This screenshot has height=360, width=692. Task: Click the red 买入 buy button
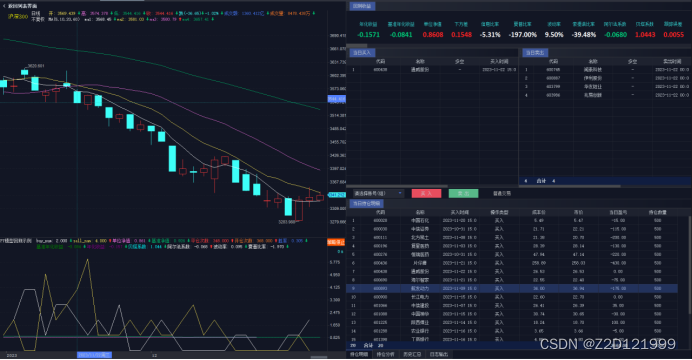tap(426, 193)
